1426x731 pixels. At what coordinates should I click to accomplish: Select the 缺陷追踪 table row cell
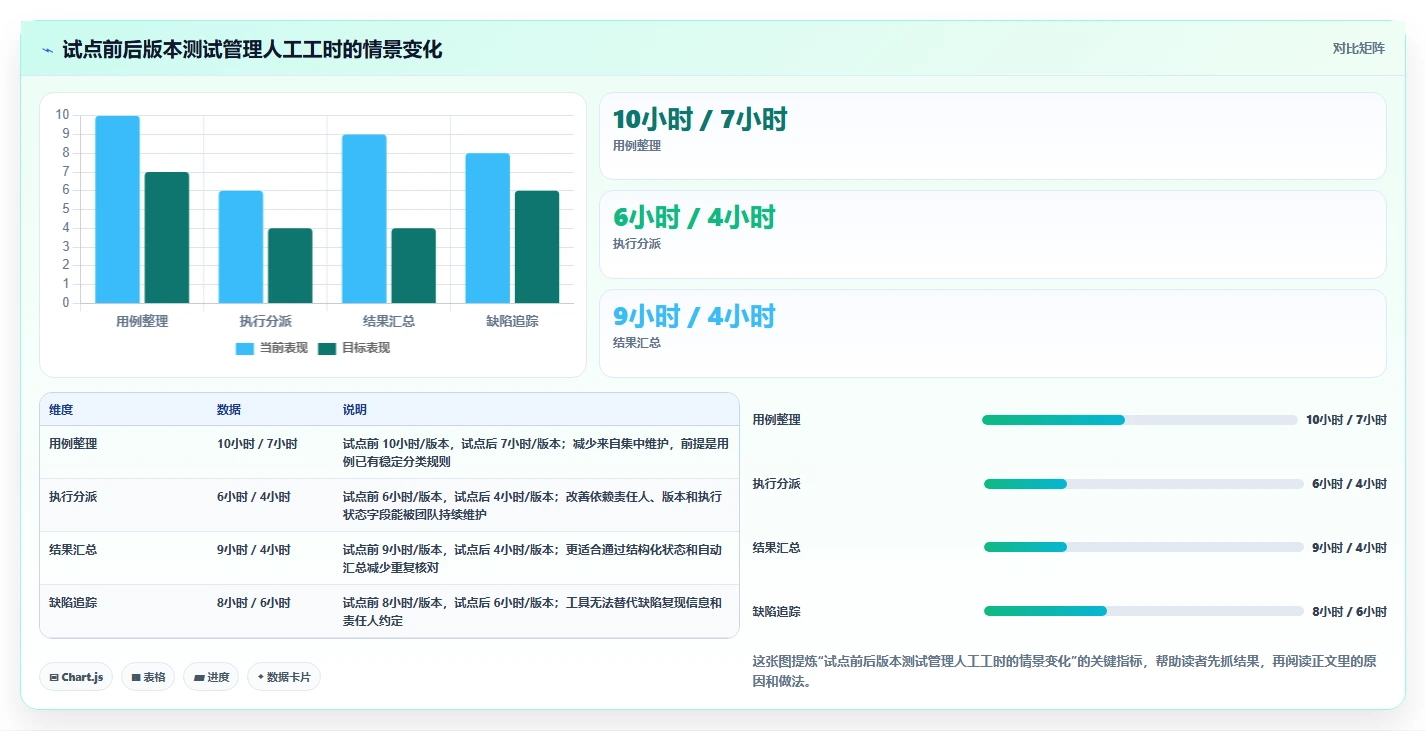tap(73, 602)
